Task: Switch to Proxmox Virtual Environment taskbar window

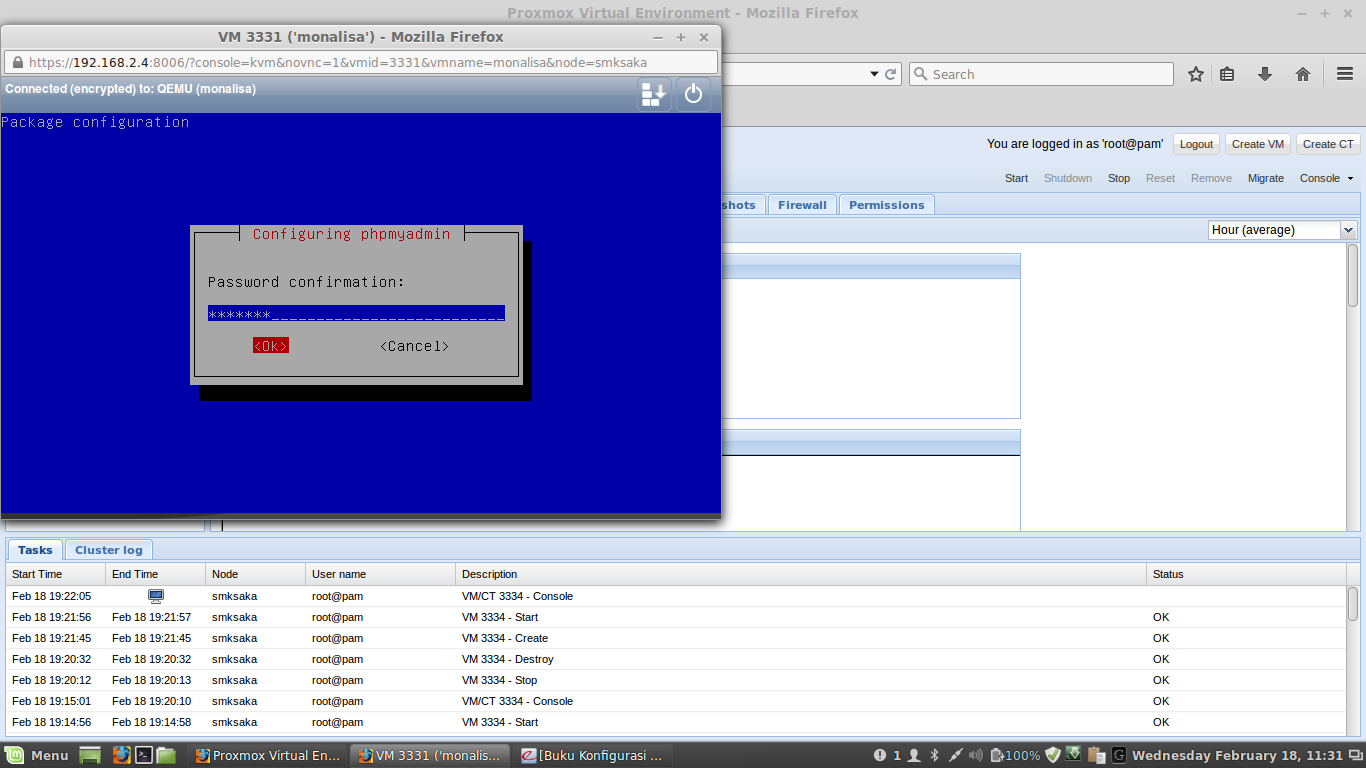Action: pyautogui.click(x=267, y=755)
